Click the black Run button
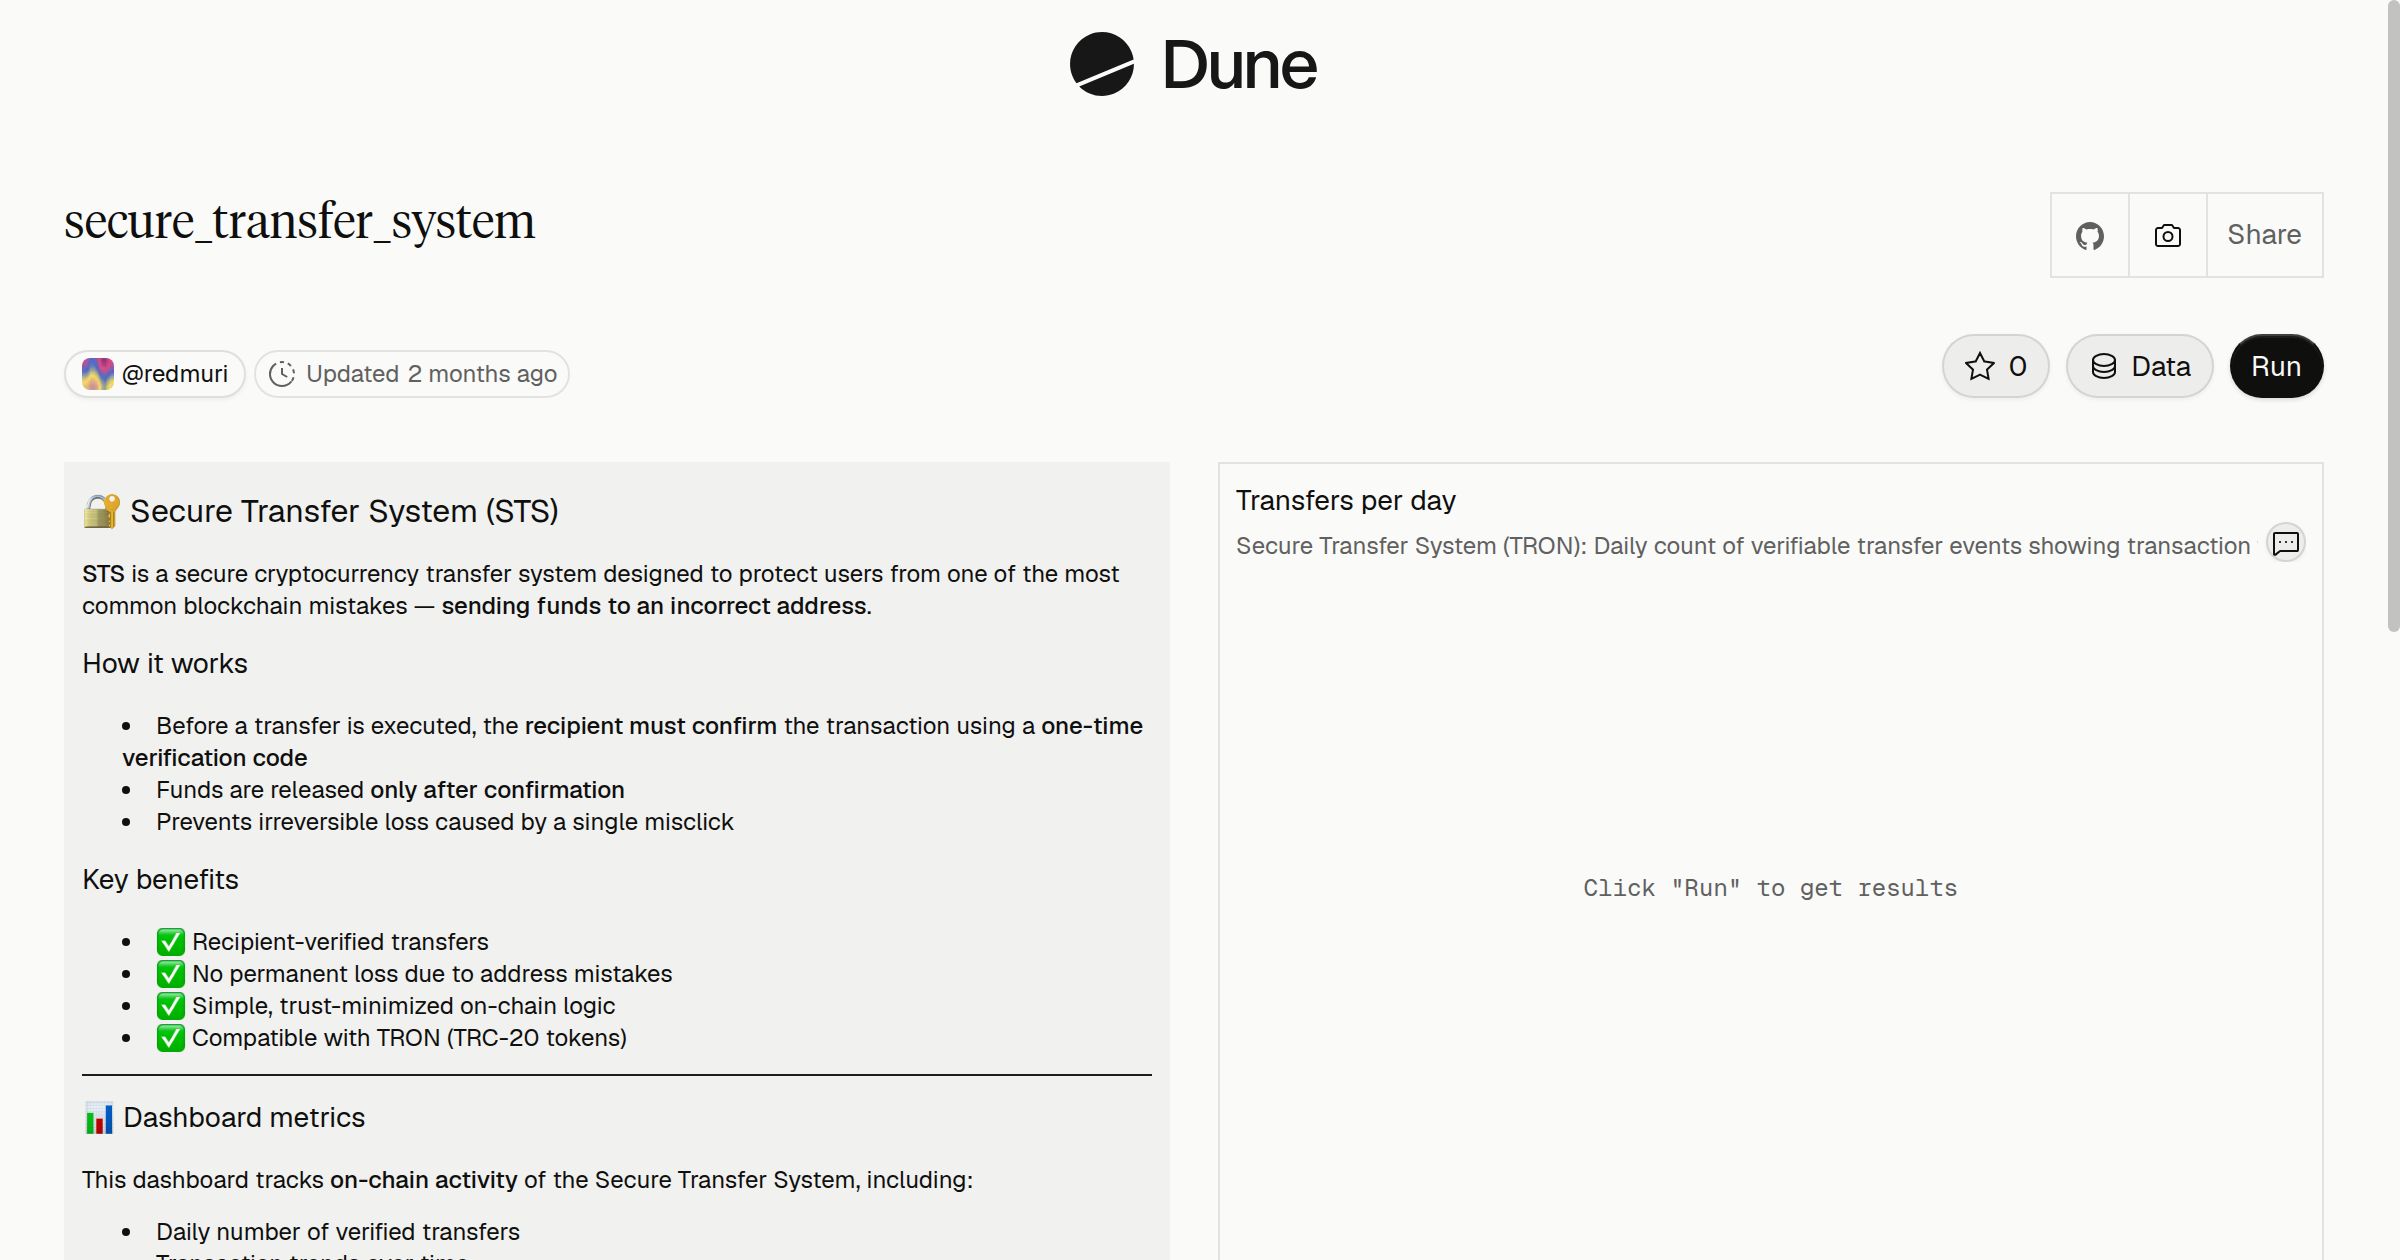The width and height of the screenshot is (2400, 1260). click(2276, 366)
